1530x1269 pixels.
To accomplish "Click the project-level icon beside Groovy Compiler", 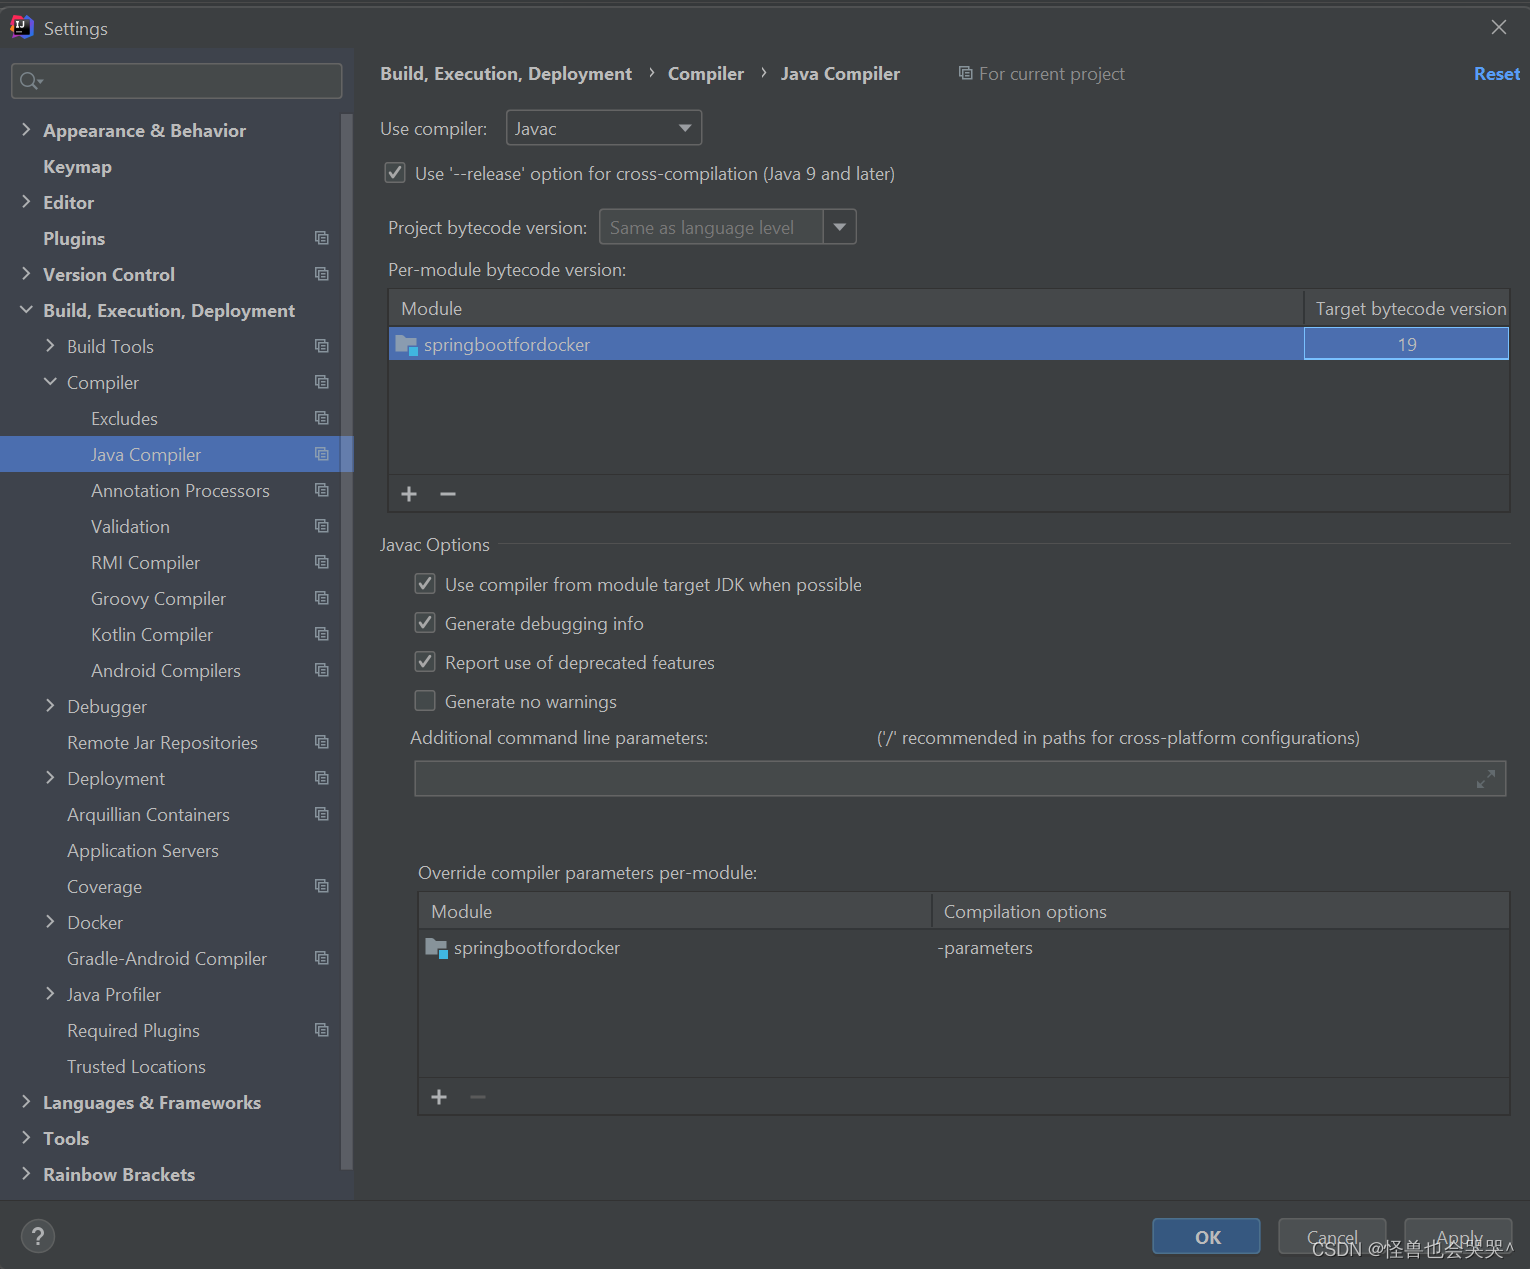I will tap(321, 598).
